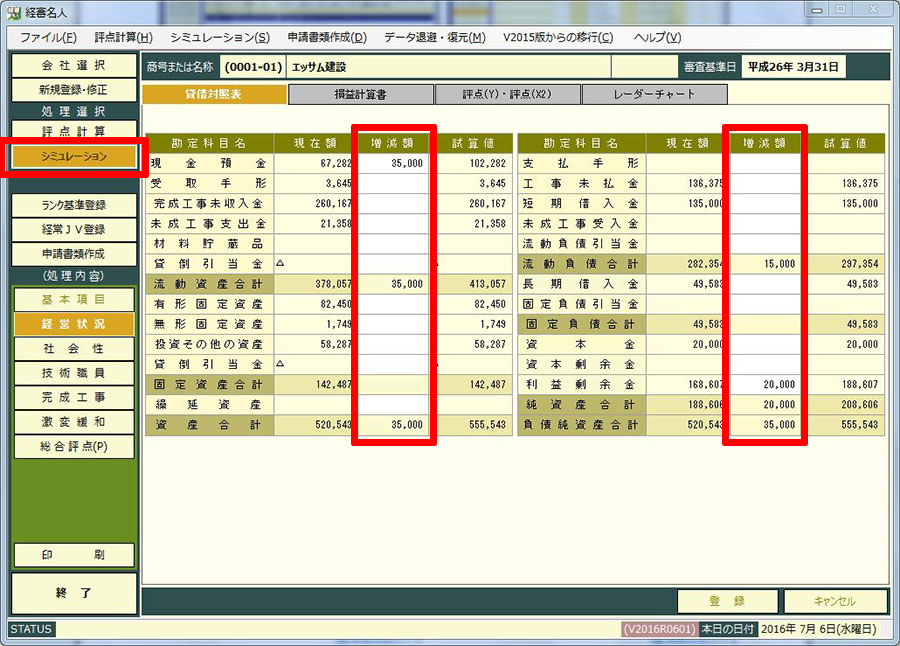This screenshot has width=900, height=646.
Task: Click the 新規登録・修正 button
Action: pyautogui.click(x=73, y=90)
